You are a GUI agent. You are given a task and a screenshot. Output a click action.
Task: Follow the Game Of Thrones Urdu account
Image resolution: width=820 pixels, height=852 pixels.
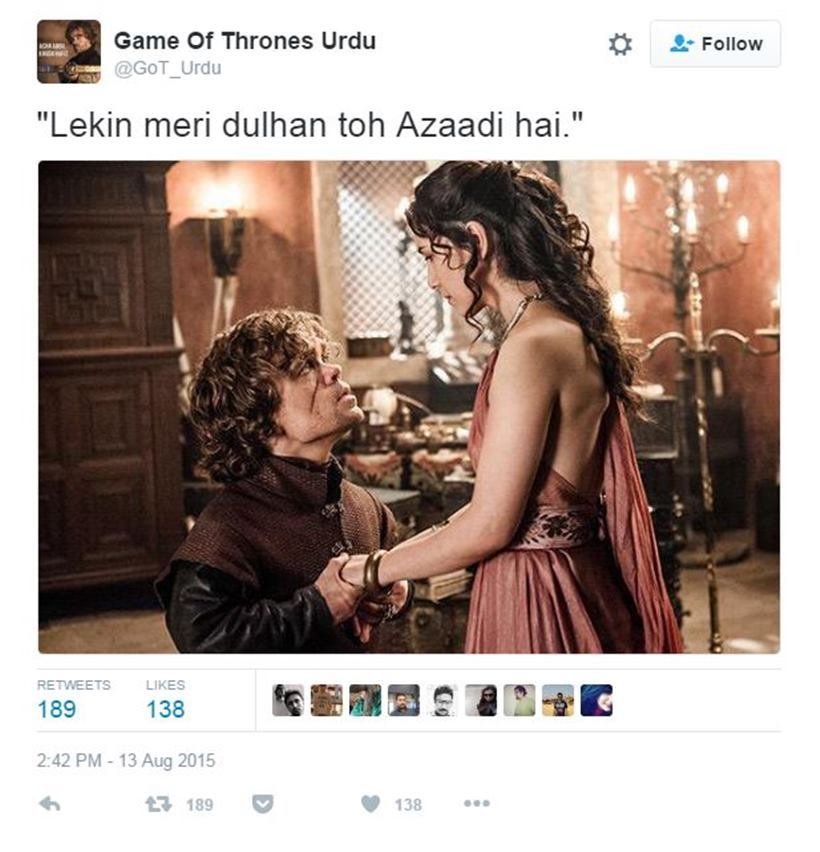[x=715, y=44]
